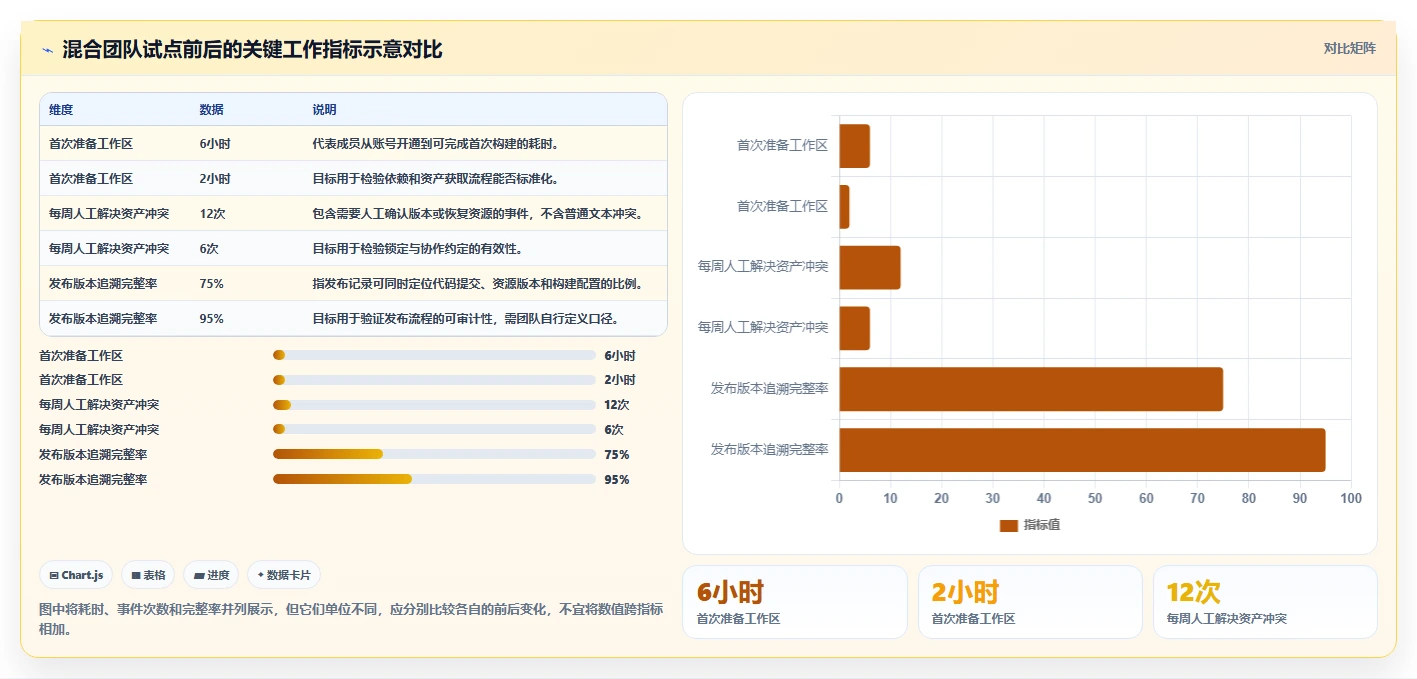Click the longest chart bar reaching 95

click(x=1082, y=450)
